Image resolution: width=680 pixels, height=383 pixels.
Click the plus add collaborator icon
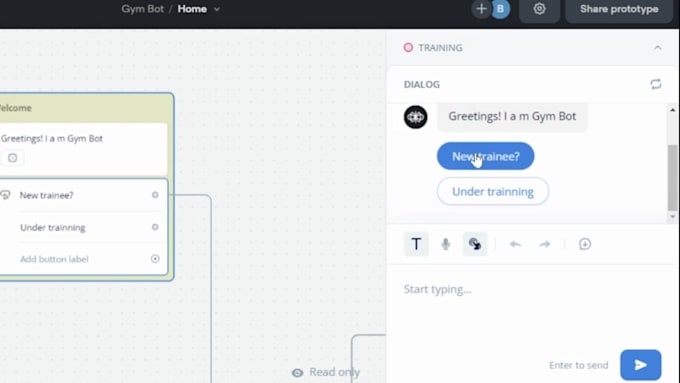click(x=481, y=9)
